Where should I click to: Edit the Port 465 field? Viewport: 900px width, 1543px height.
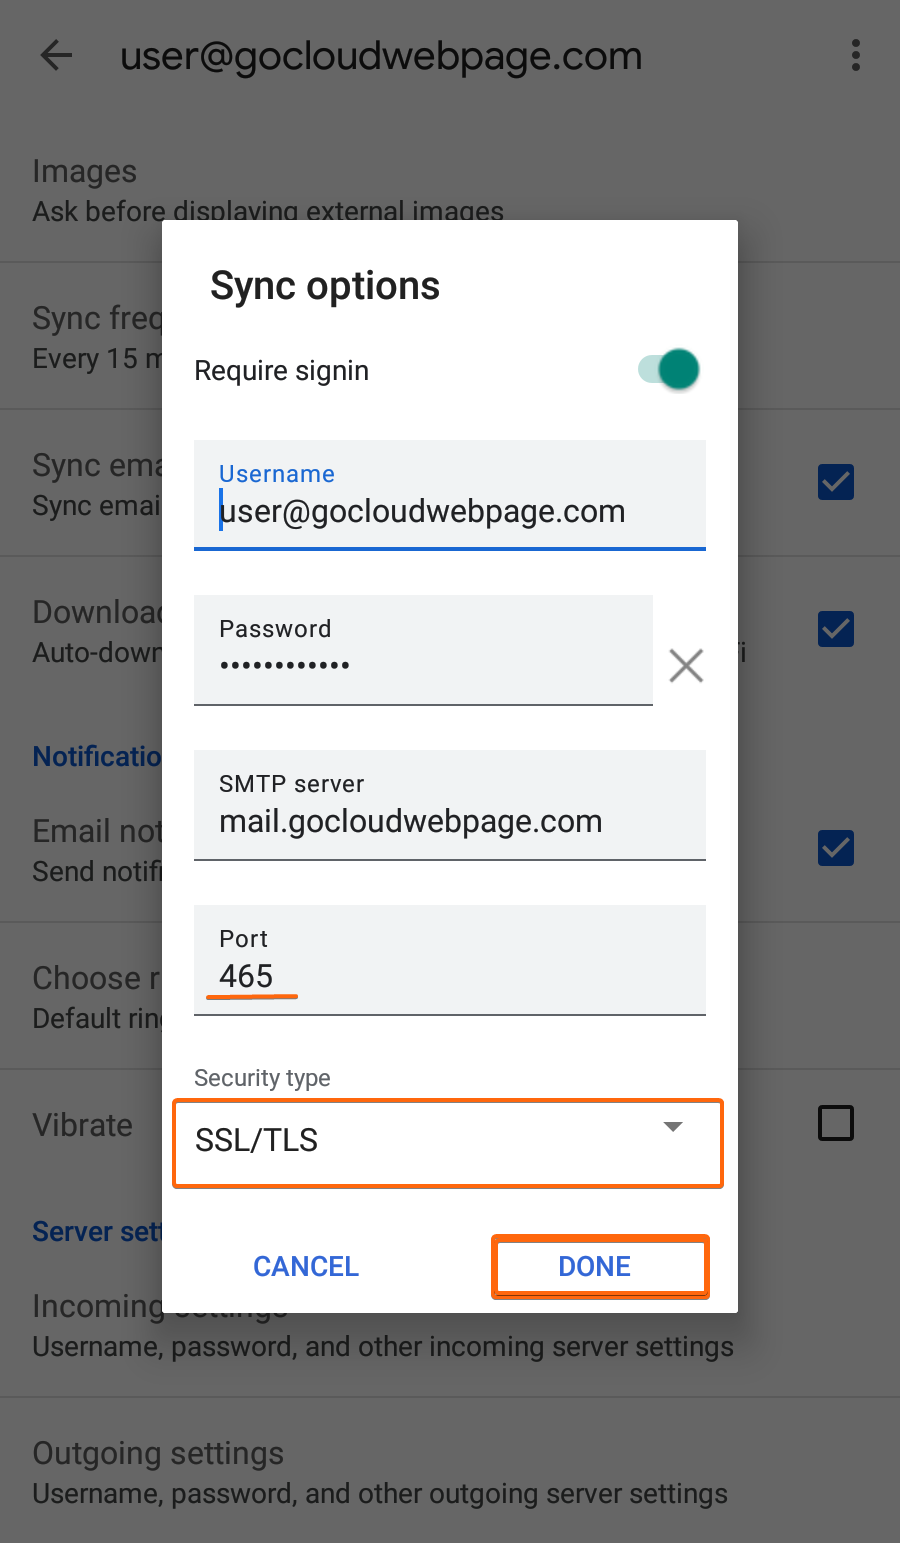coord(450,960)
